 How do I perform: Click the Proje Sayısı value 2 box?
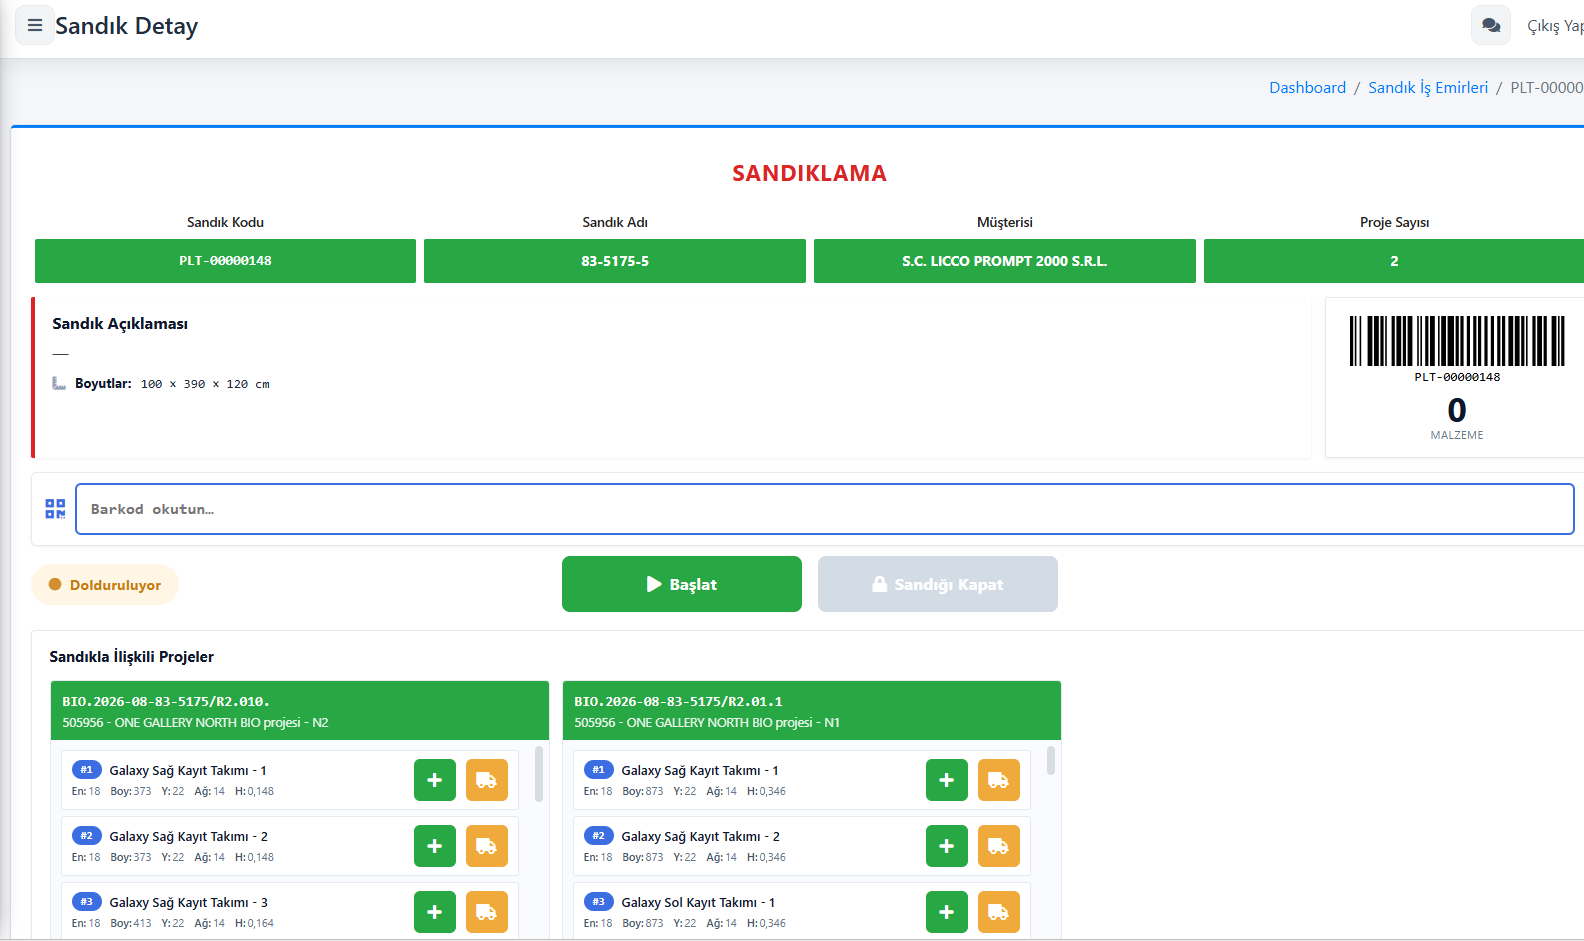(1394, 261)
